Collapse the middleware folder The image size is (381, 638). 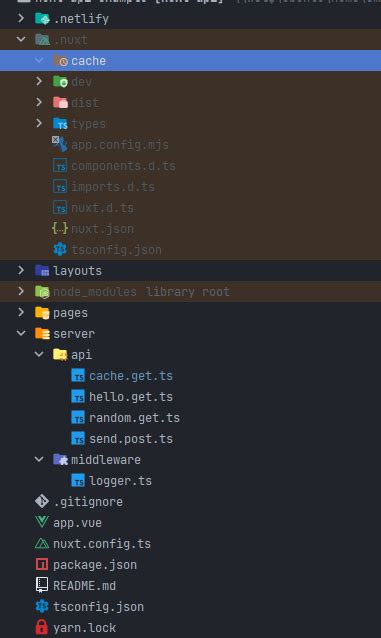coord(39,459)
